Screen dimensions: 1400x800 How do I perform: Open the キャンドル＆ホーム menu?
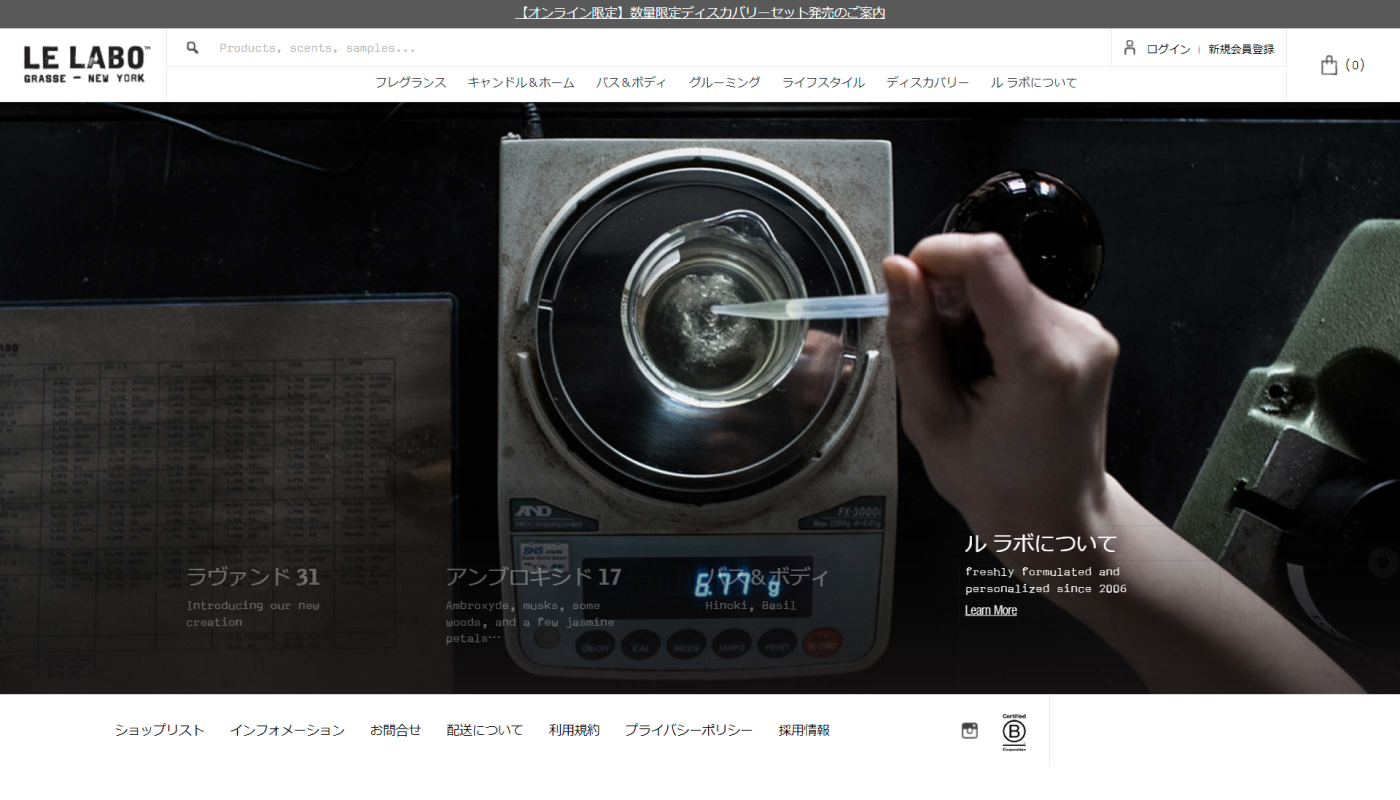click(519, 82)
